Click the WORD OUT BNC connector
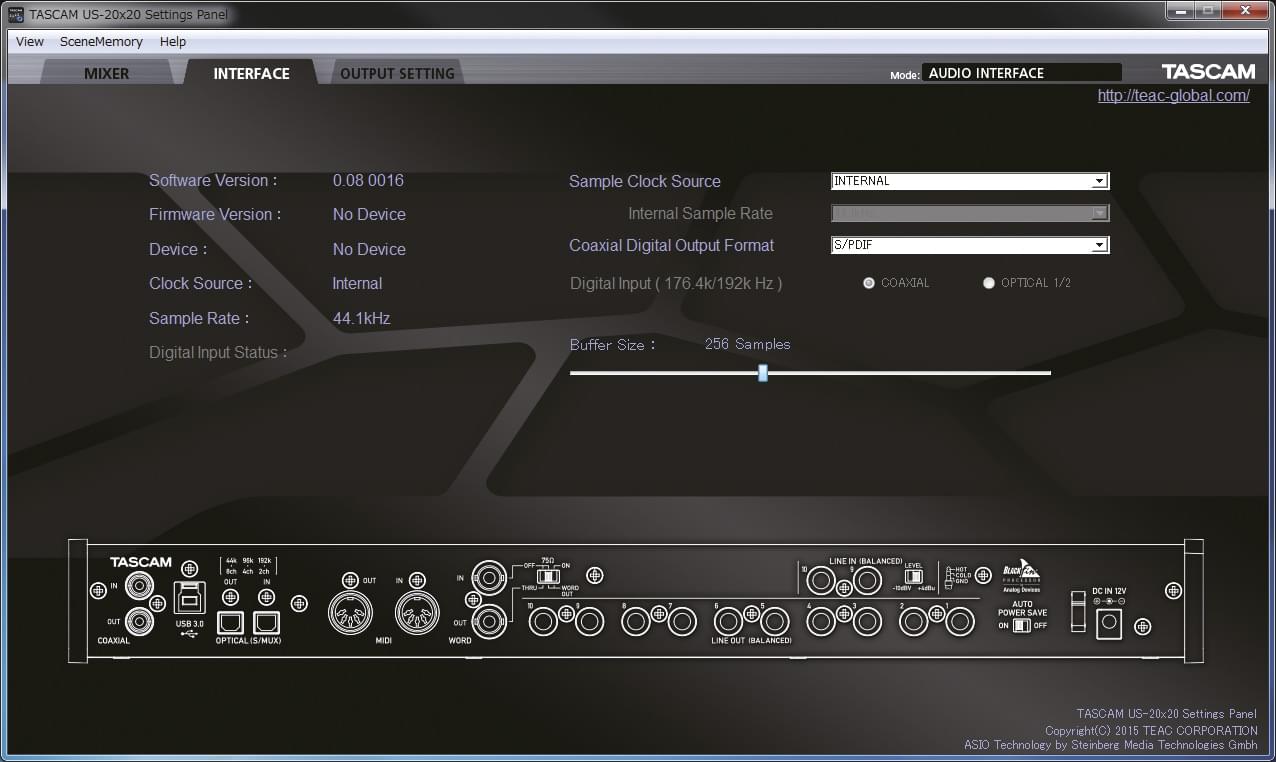The height and width of the screenshot is (762, 1276). point(488,622)
